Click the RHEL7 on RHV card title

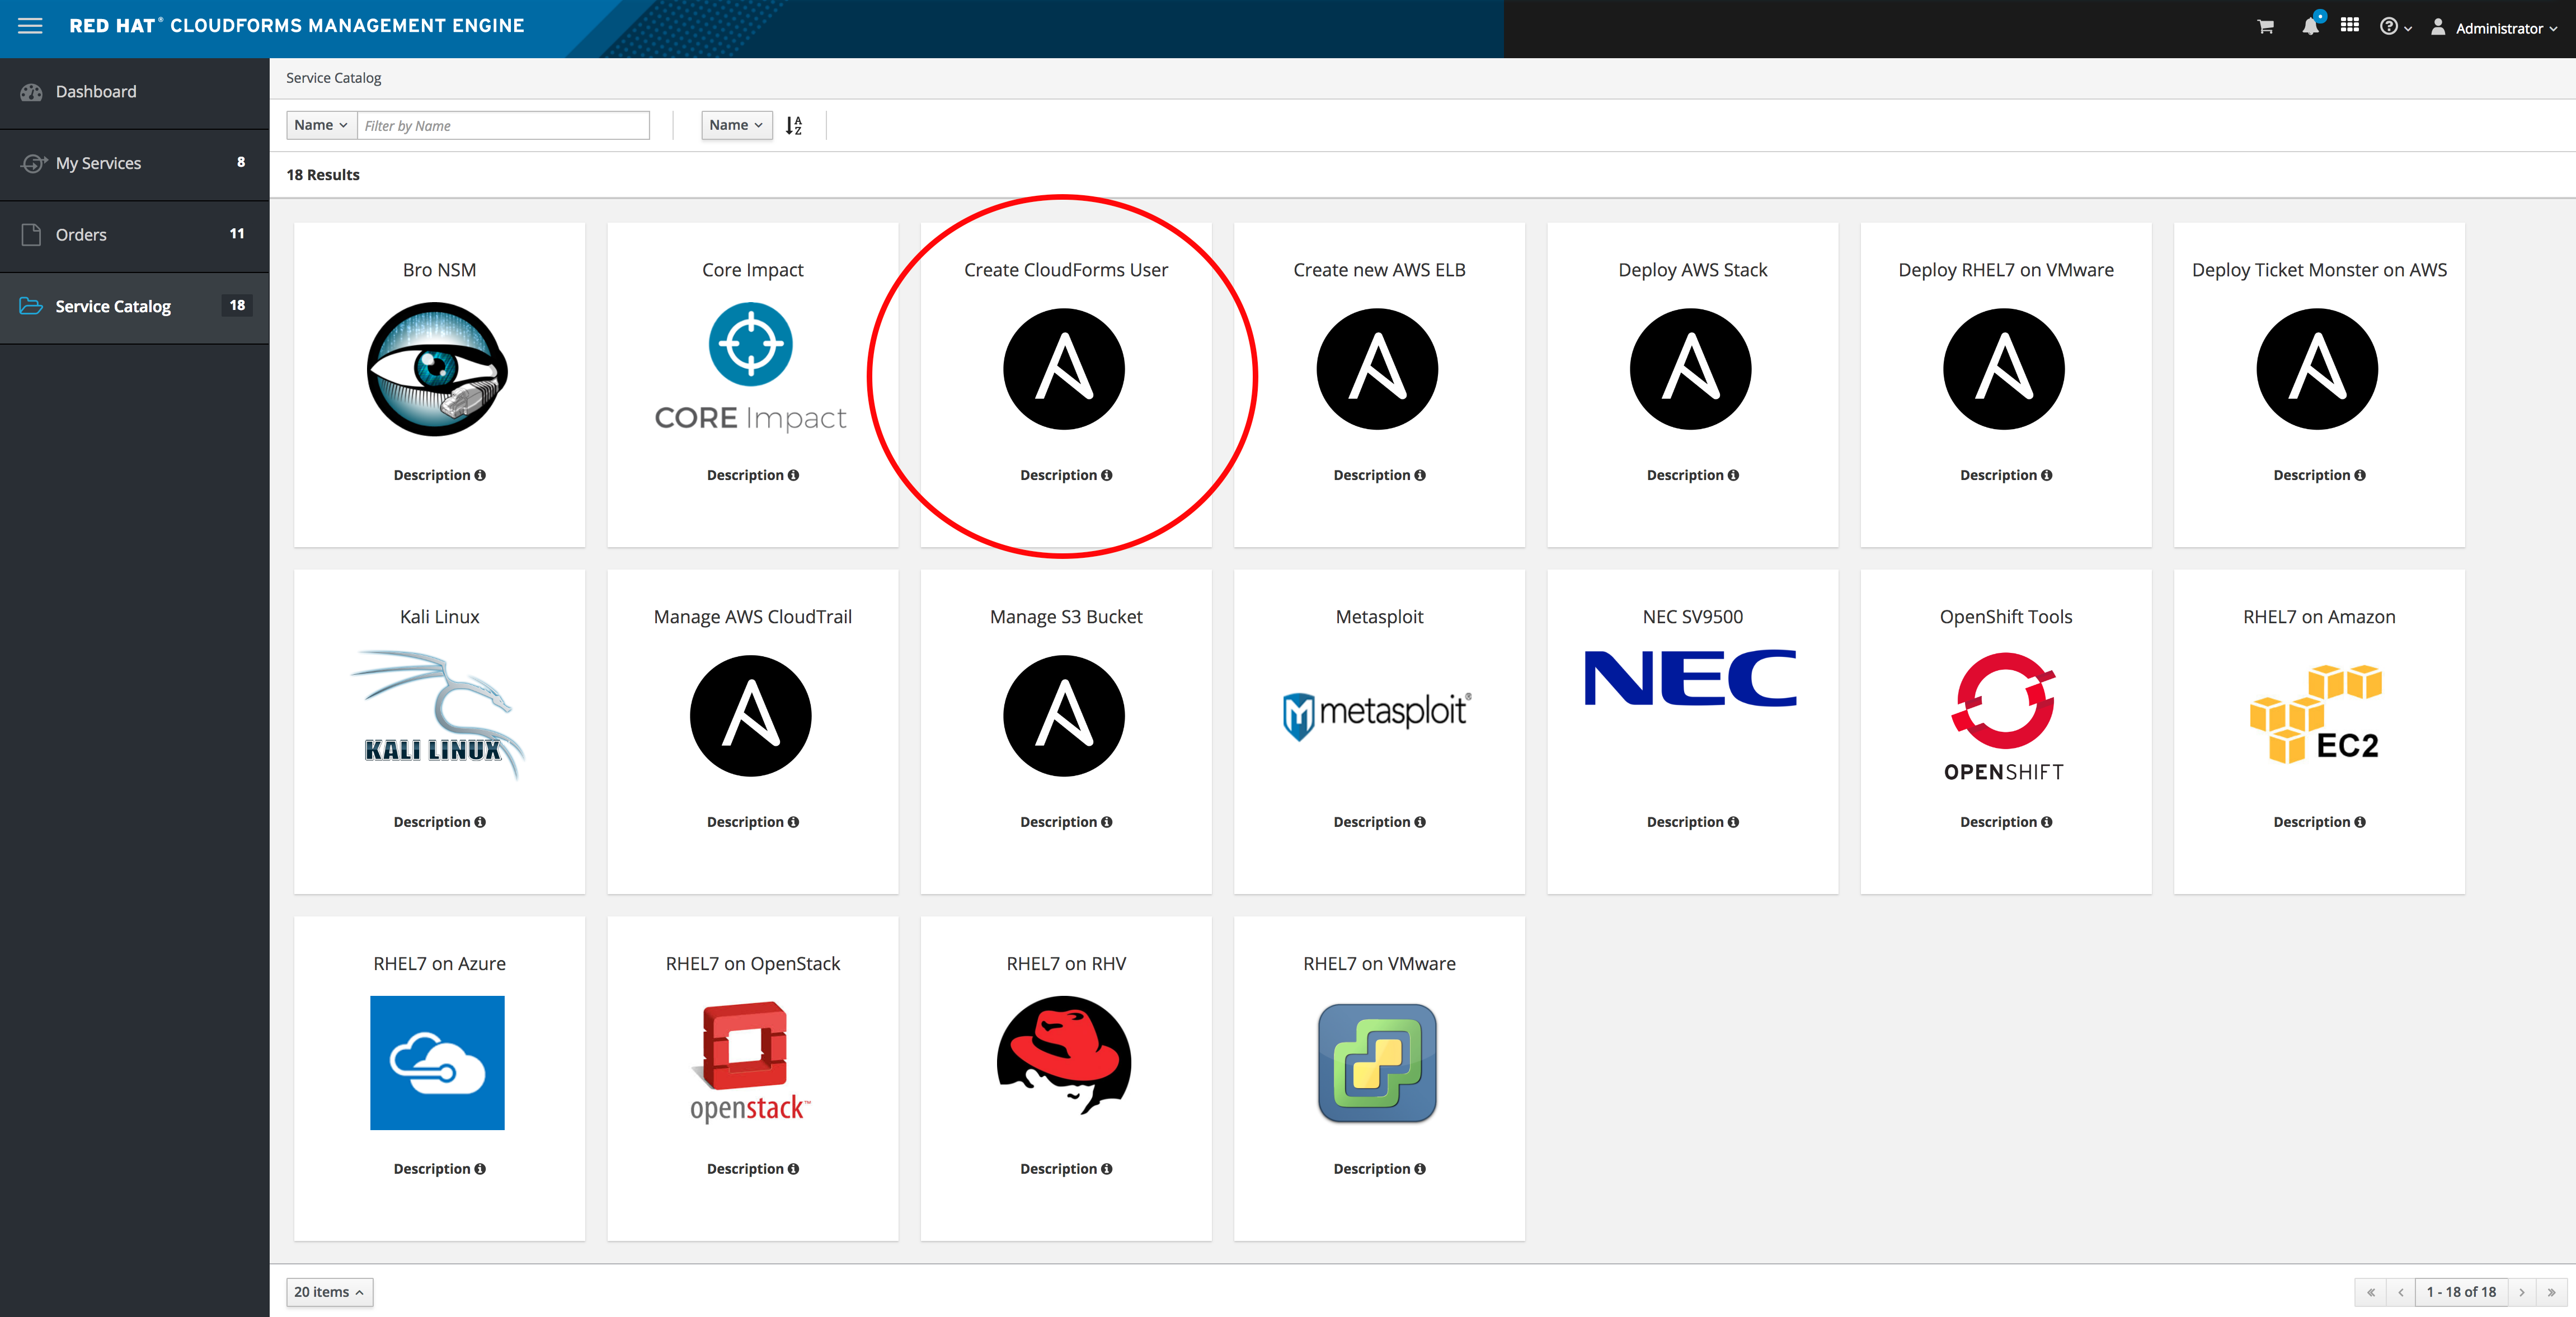(x=1066, y=964)
